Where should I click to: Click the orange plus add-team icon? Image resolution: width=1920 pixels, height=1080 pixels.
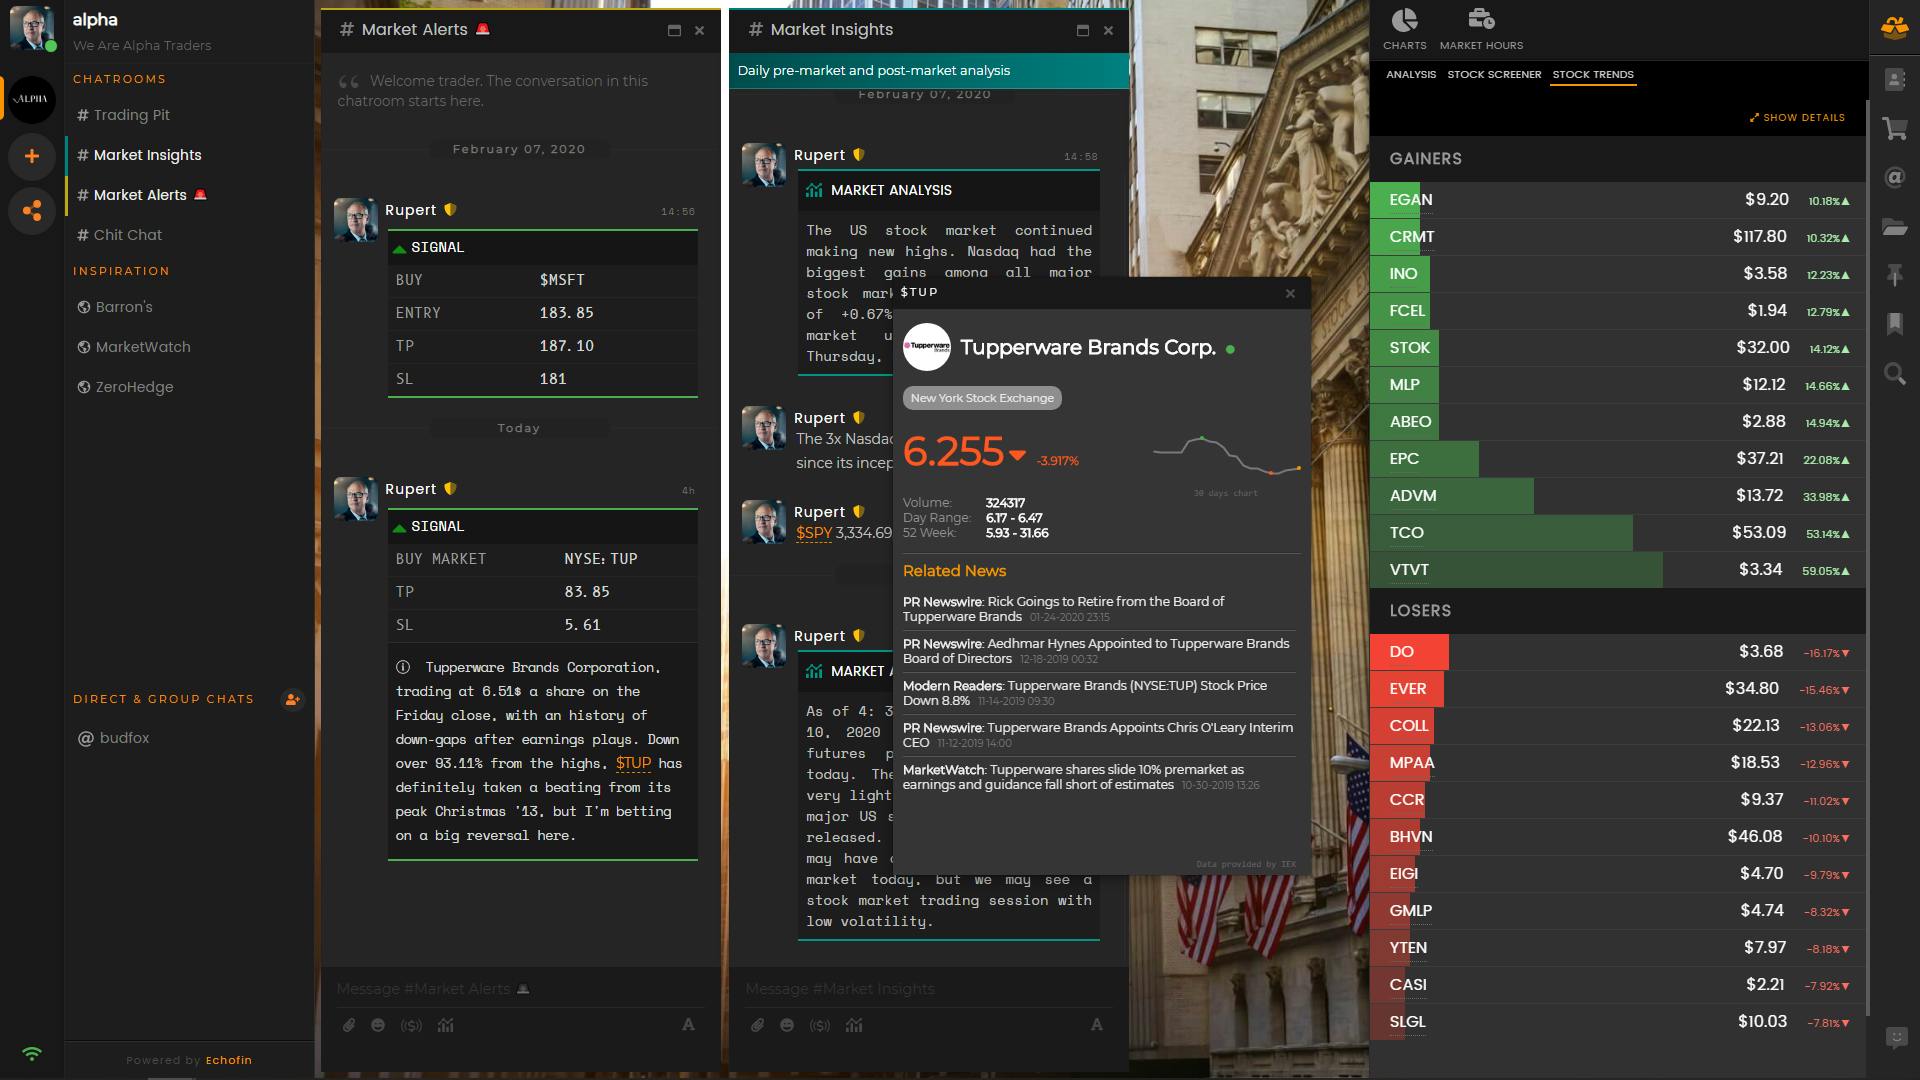point(32,156)
